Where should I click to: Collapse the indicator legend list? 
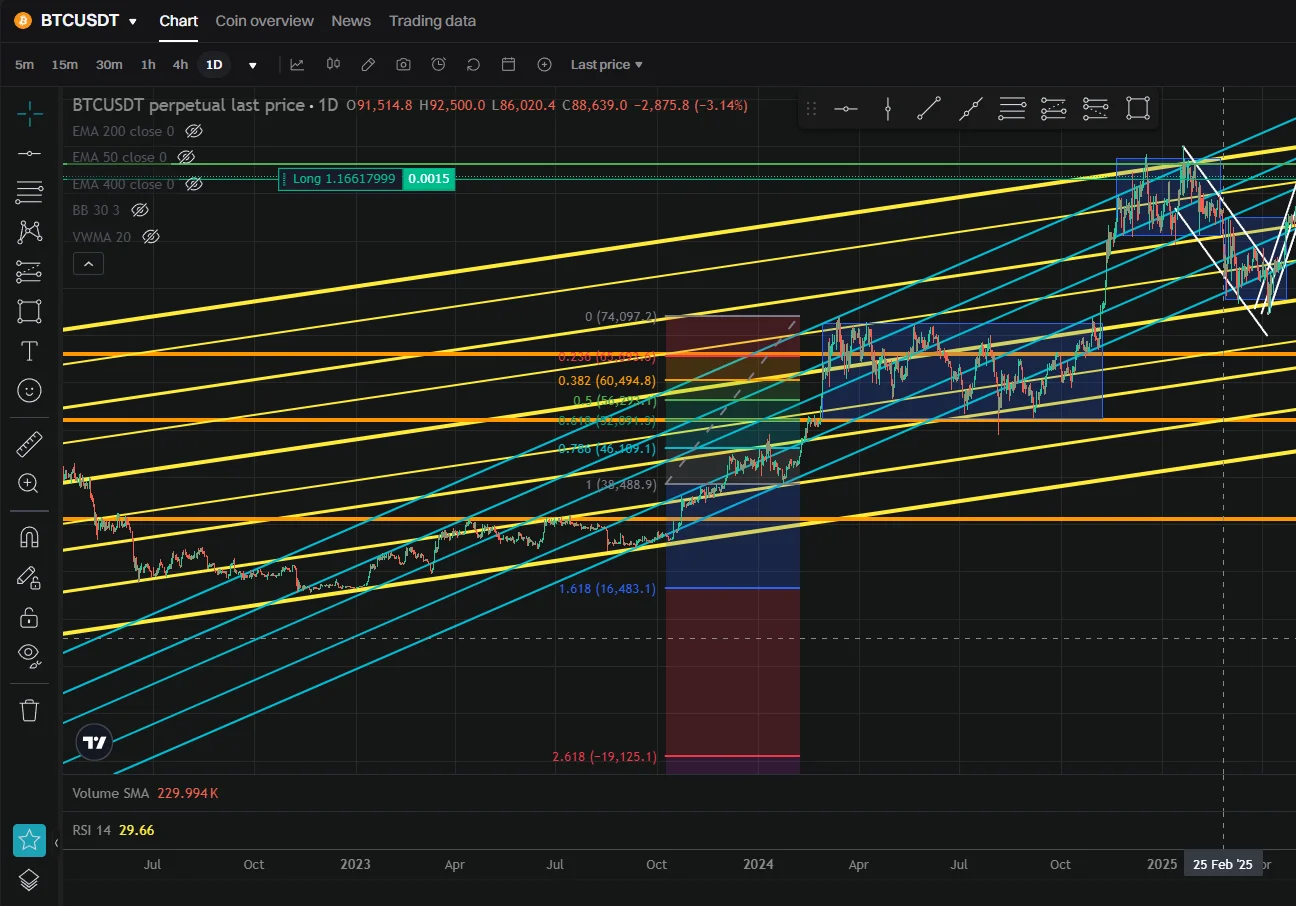(x=89, y=264)
